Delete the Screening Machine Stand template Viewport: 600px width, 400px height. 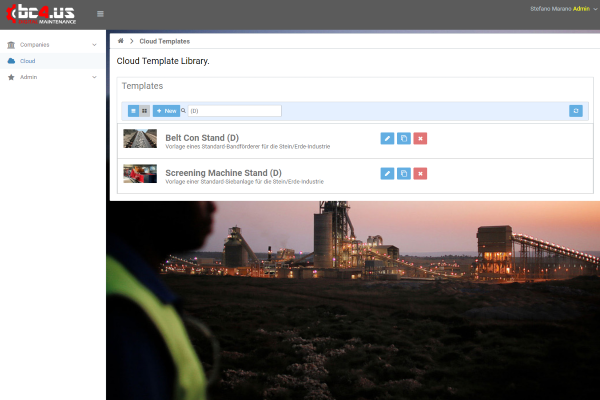pos(420,173)
